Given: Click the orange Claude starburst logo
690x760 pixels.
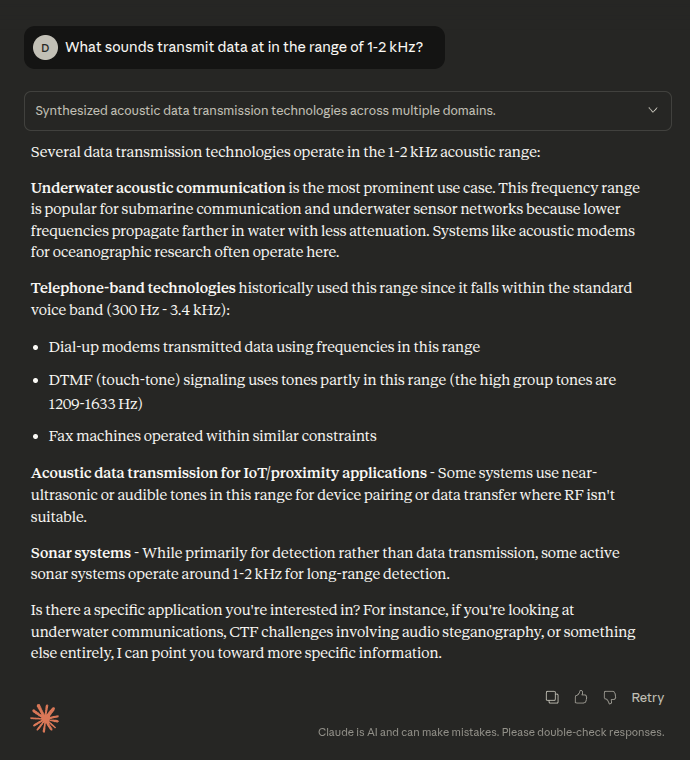Looking at the screenshot, I should click(45, 718).
